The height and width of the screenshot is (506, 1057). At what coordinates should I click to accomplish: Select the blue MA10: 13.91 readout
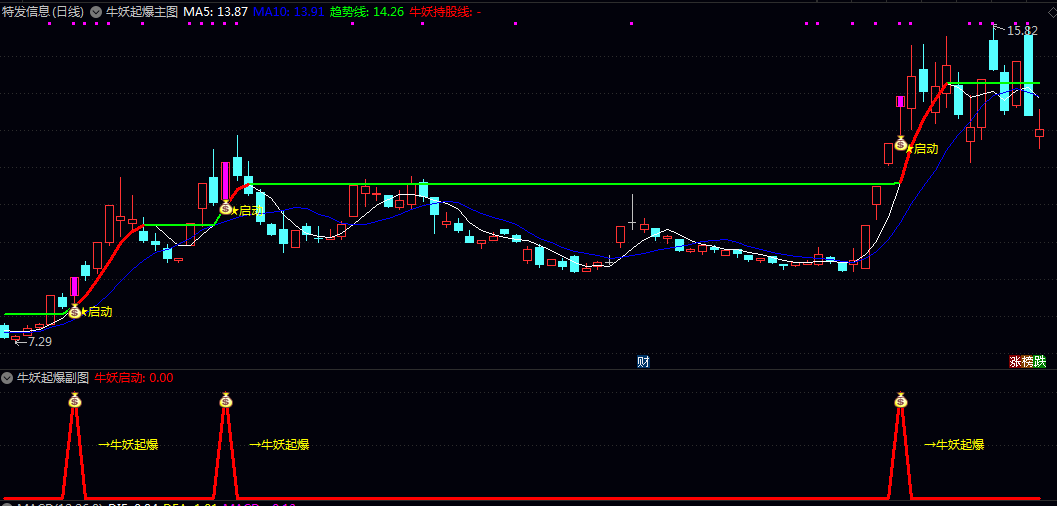click(289, 11)
